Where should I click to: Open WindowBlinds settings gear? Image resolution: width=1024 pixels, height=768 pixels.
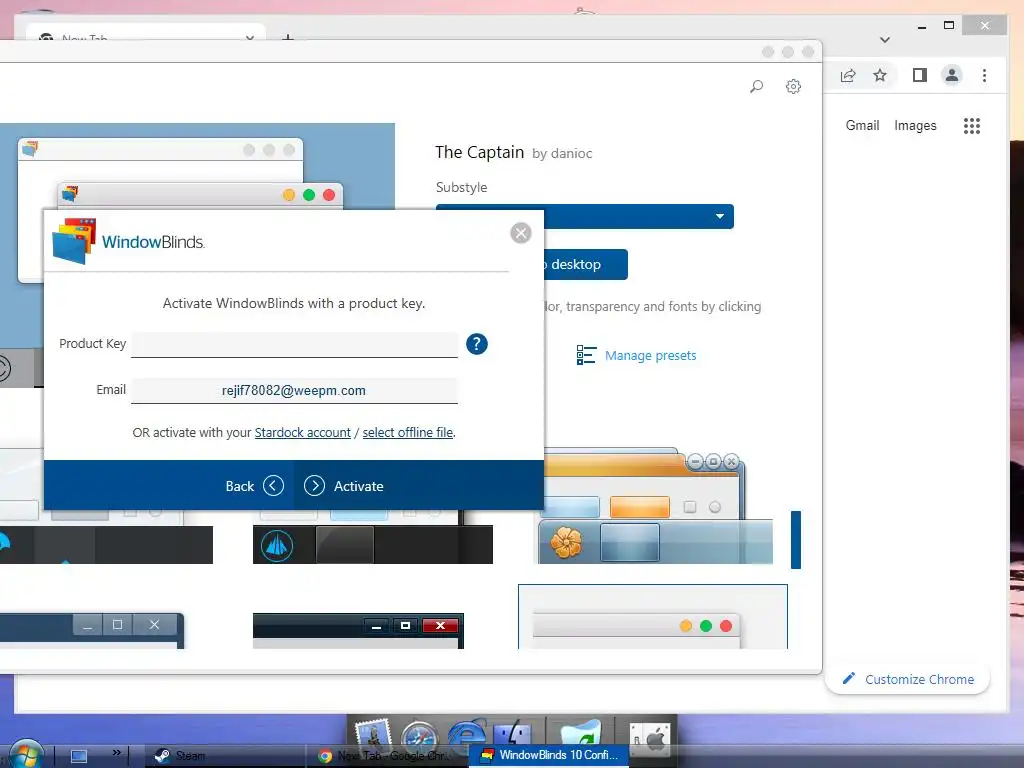(793, 86)
